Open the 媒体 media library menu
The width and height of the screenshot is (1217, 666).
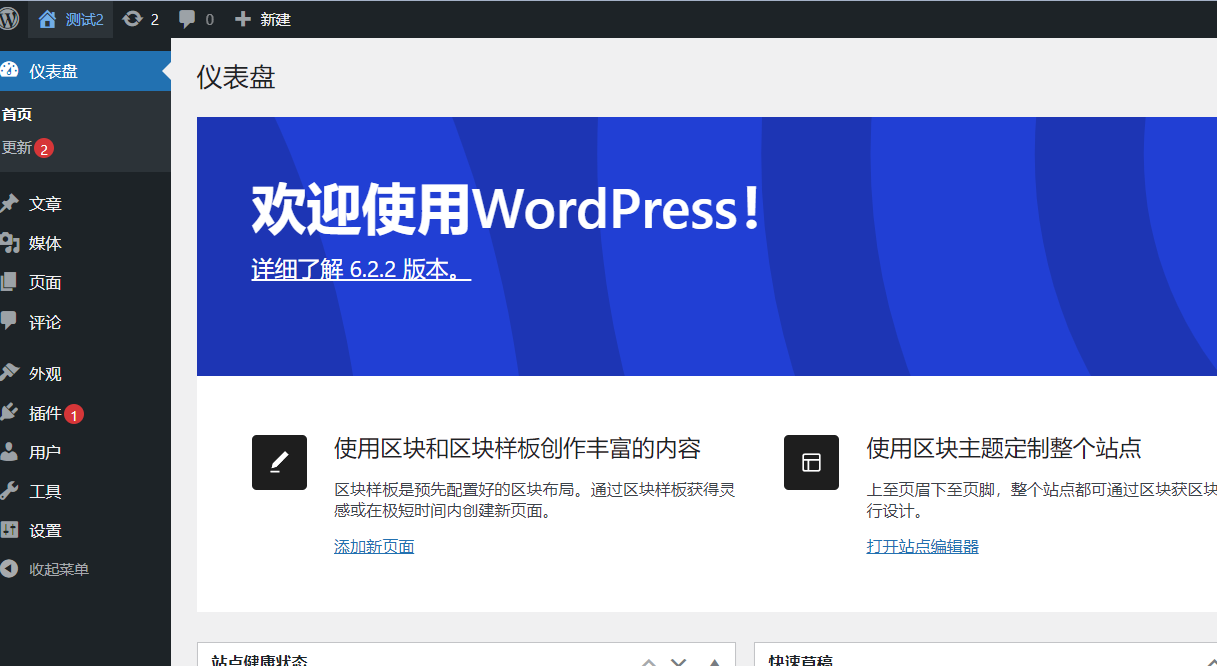[x=45, y=244]
